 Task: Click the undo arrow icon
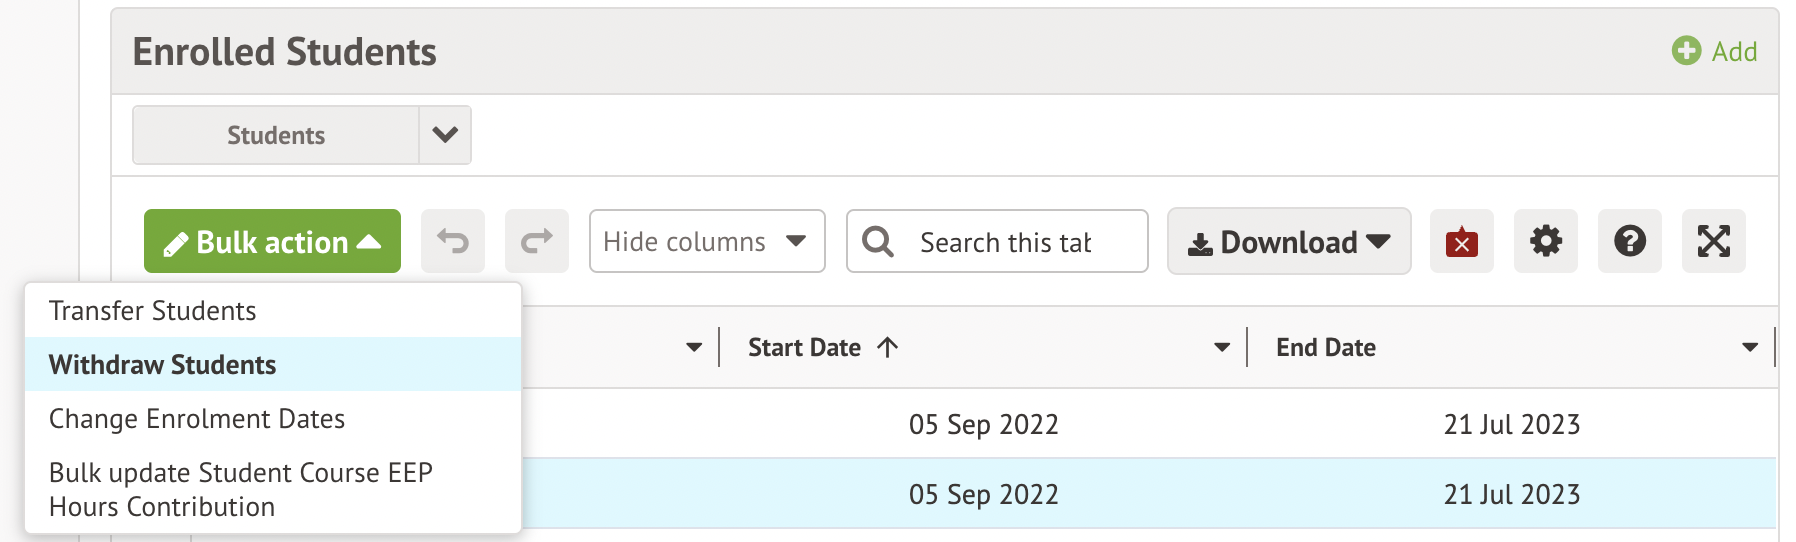coord(453,241)
